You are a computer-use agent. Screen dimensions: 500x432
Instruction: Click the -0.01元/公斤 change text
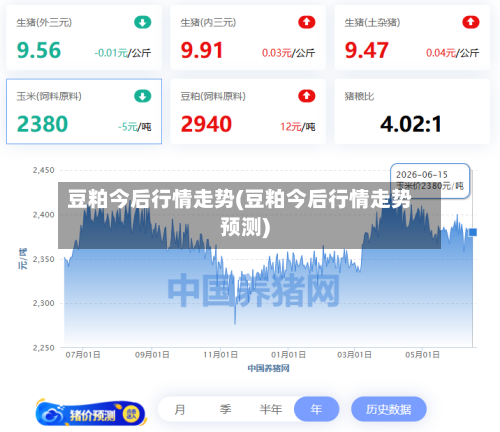tap(122, 53)
